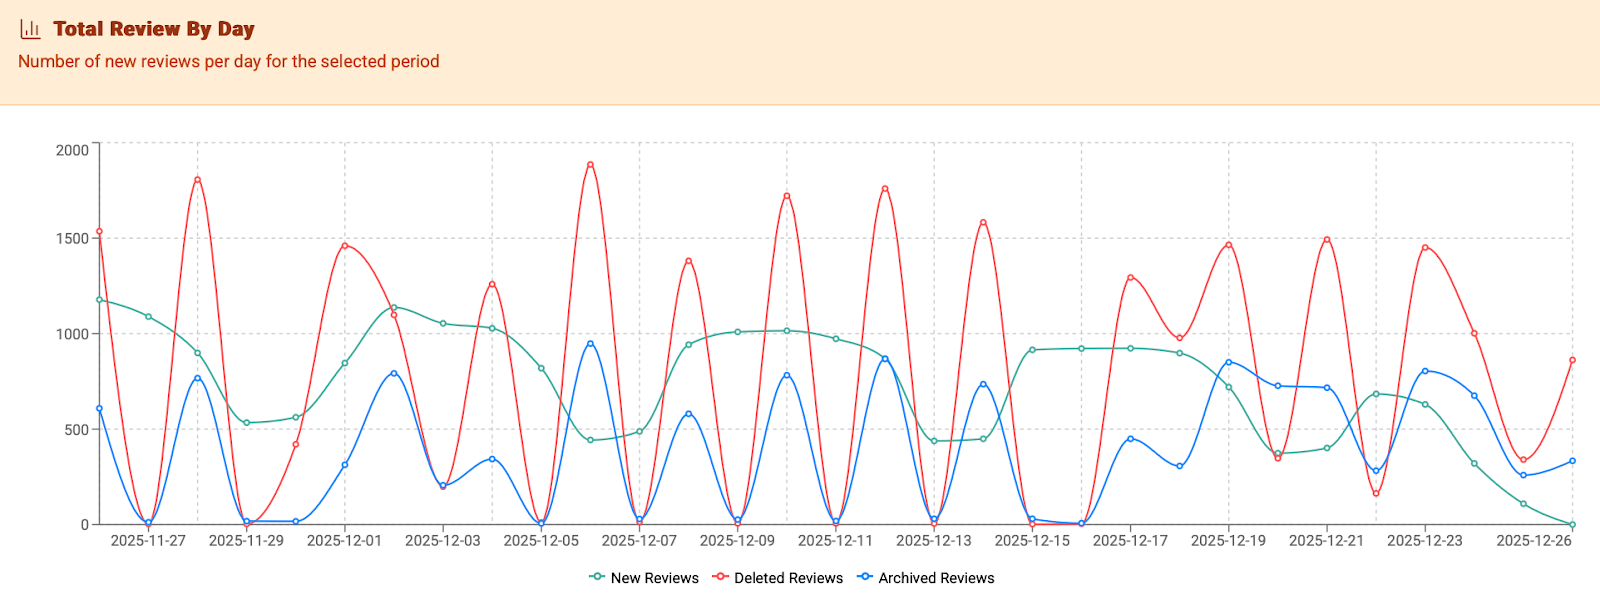Click the red Deleted Reviews legend marker
This screenshot has height=614, width=1600.
720,577
